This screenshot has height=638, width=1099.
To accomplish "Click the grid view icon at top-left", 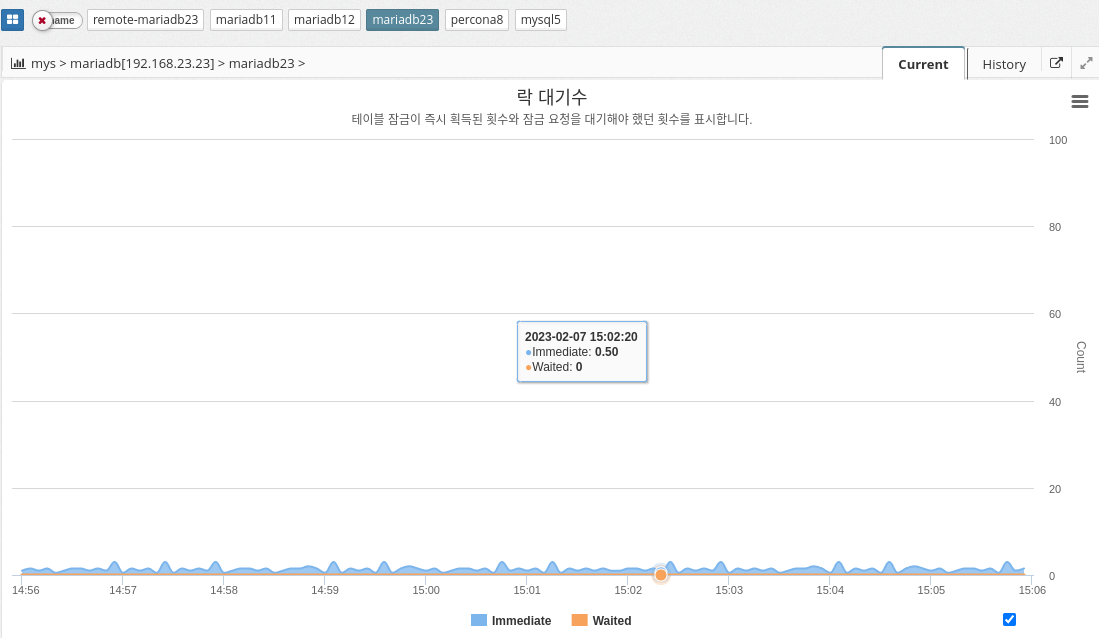I will 12,20.
